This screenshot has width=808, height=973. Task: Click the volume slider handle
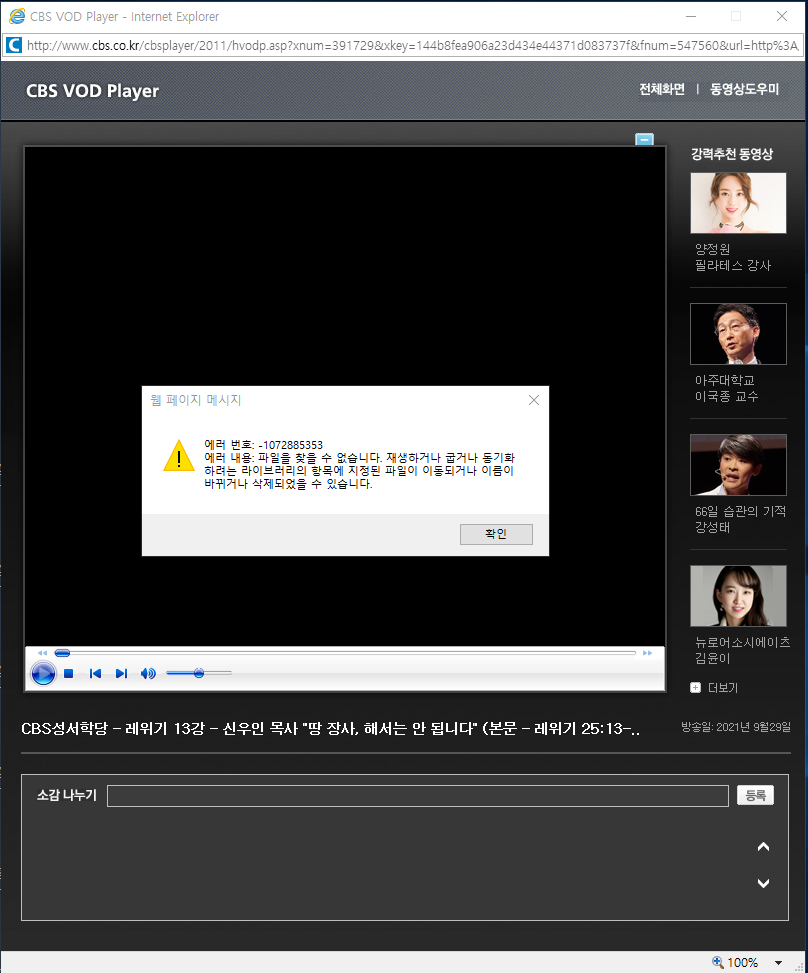pyautogui.click(x=199, y=674)
